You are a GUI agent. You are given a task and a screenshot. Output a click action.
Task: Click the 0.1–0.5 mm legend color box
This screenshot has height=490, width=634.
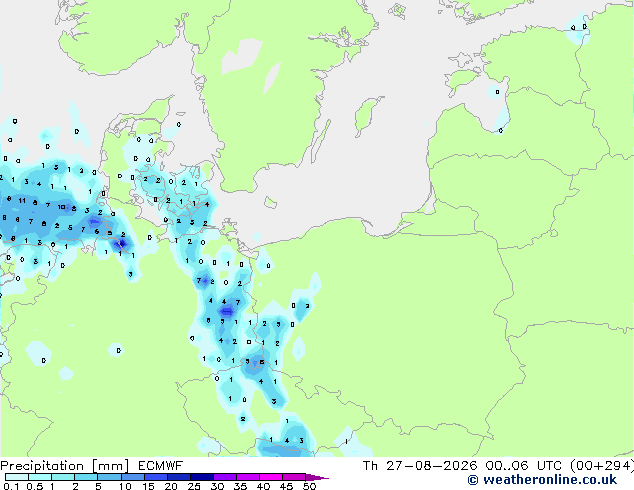[x=17, y=477]
